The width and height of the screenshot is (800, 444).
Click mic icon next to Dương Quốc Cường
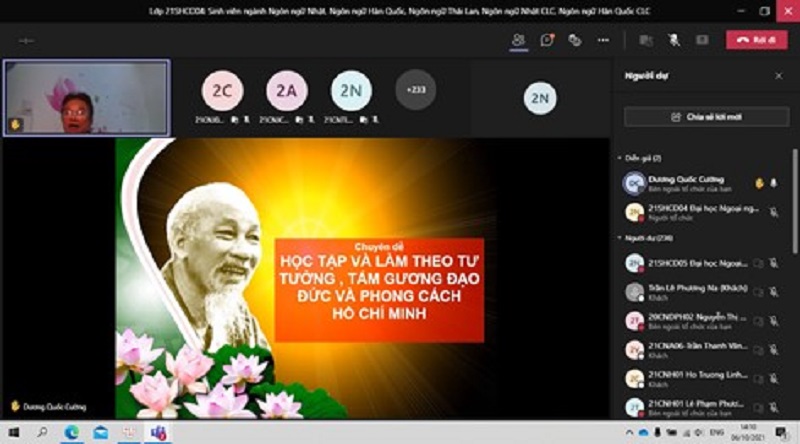tap(773, 182)
